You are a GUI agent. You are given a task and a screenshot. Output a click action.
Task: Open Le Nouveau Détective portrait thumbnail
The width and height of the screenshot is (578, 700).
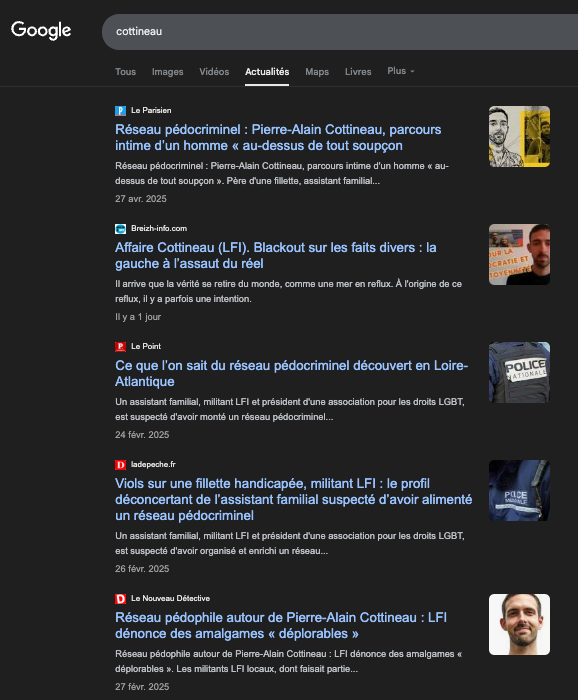point(519,625)
